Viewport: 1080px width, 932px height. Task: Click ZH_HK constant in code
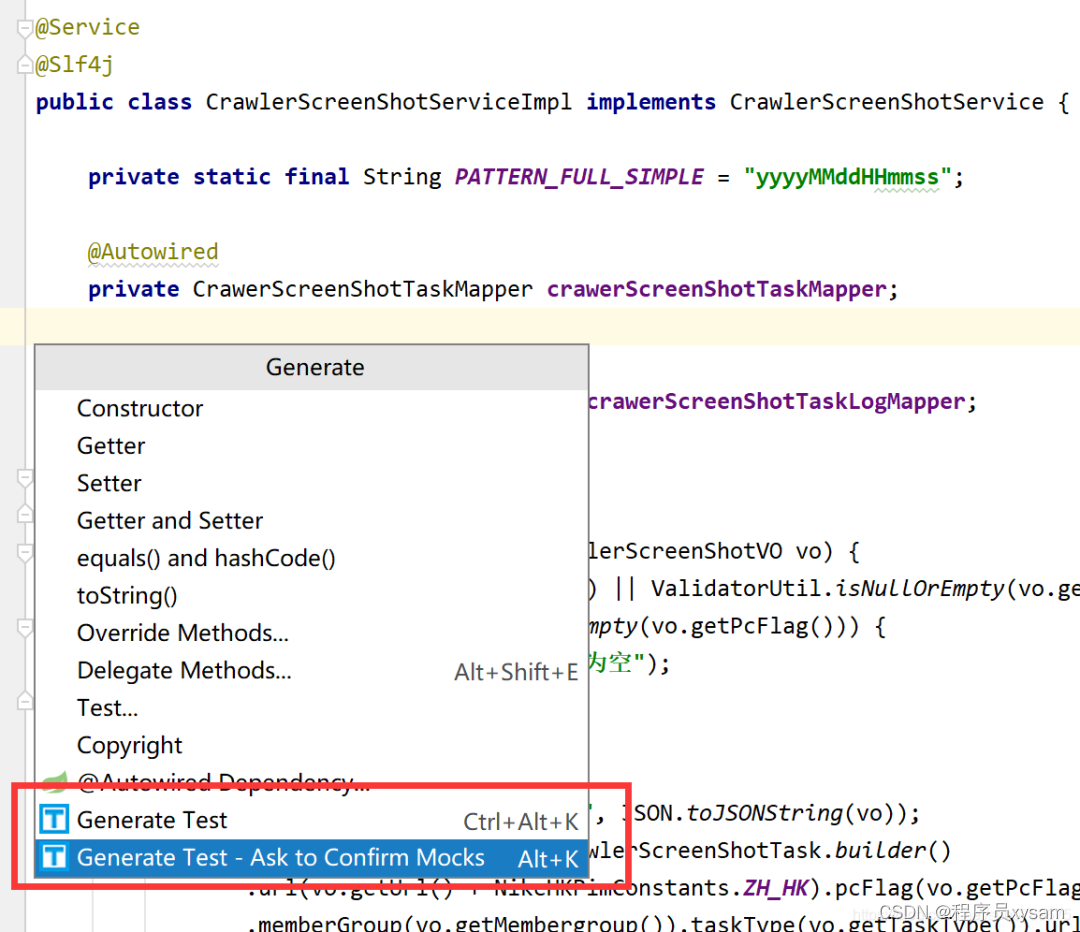pyautogui.click(x=776, y=889)
